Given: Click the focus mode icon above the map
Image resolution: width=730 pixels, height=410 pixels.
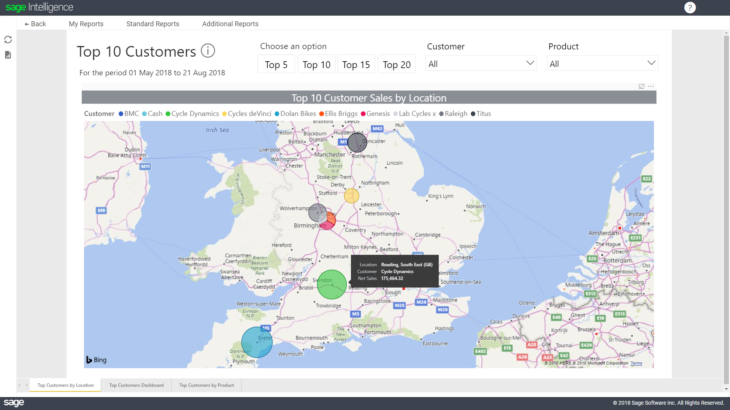Looking at the screenshot, I should click(x=642, y=86).
